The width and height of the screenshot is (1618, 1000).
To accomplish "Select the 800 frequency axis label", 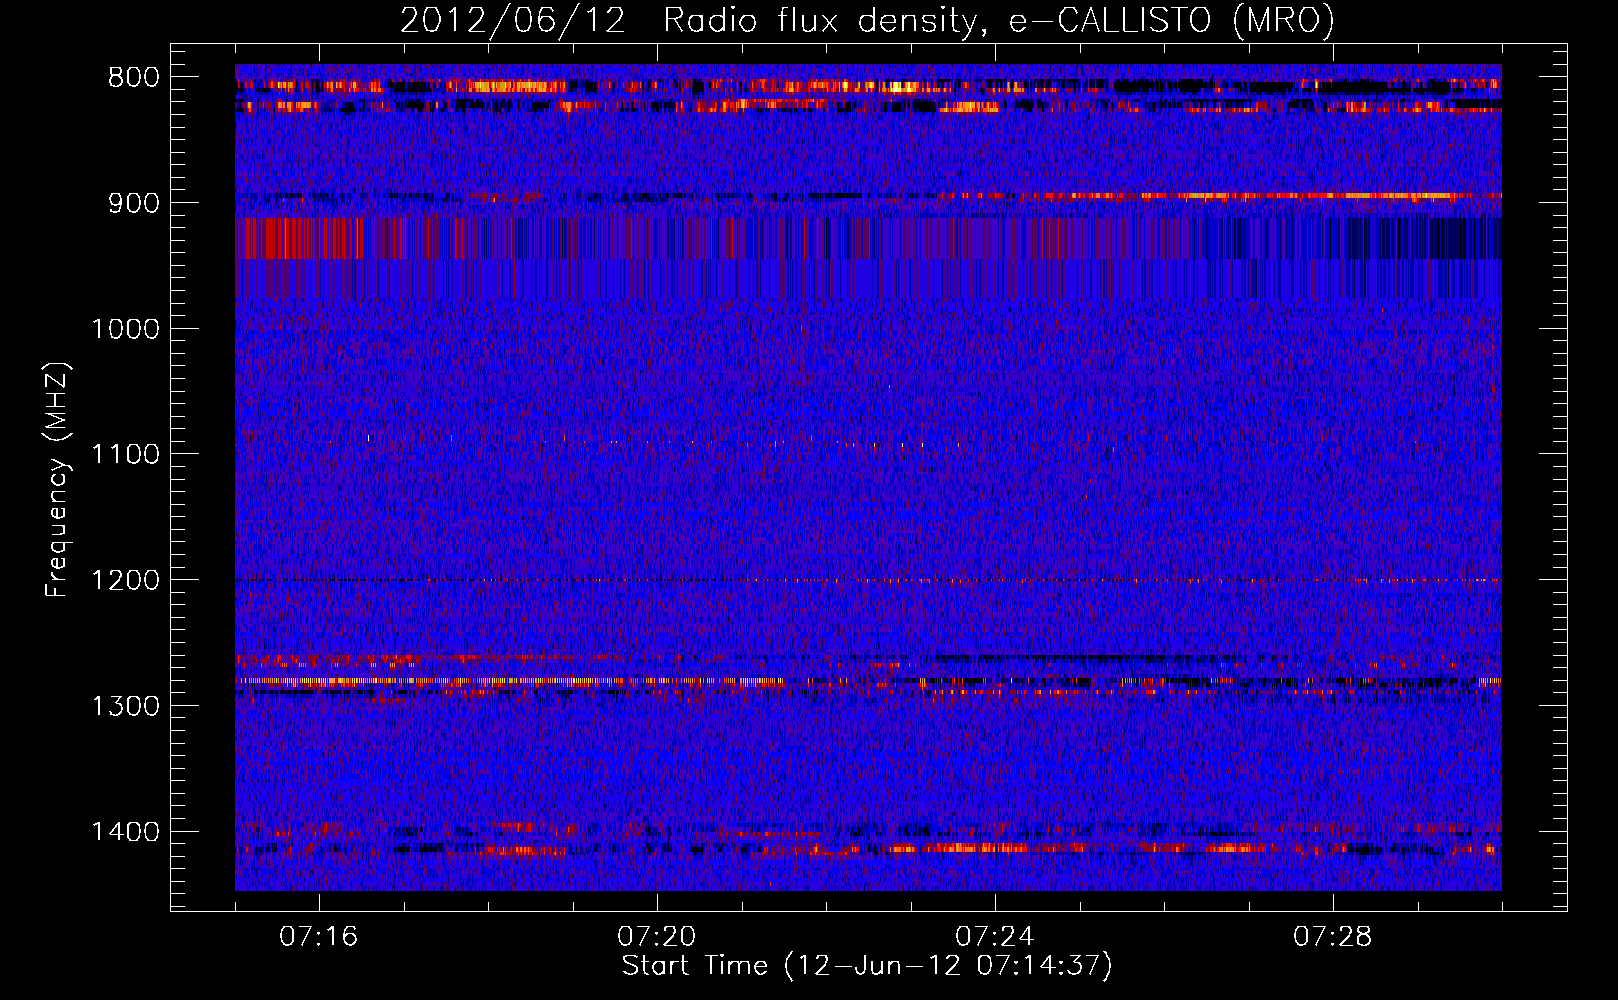I will 134,78.
